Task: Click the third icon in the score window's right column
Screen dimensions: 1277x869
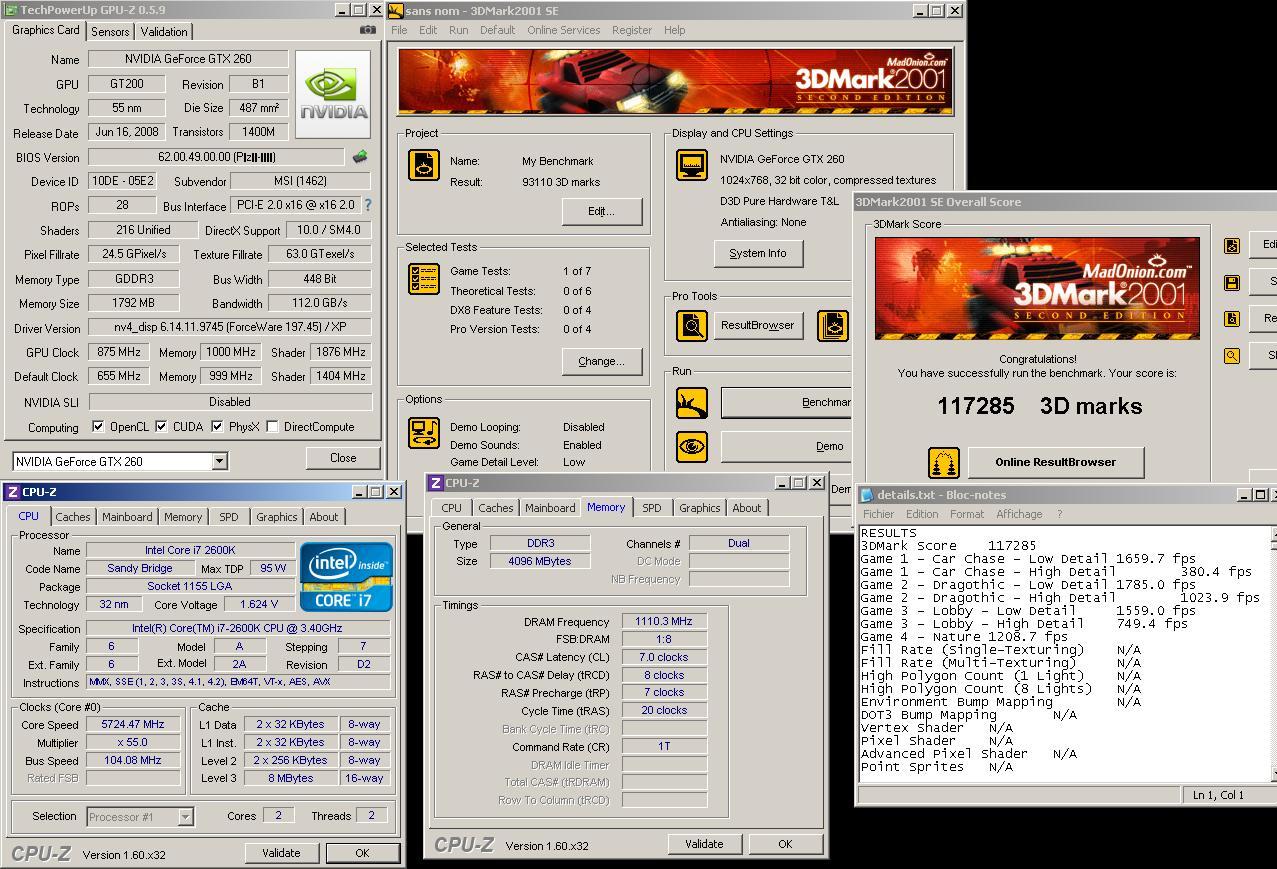Action: tap(1232, 319)
